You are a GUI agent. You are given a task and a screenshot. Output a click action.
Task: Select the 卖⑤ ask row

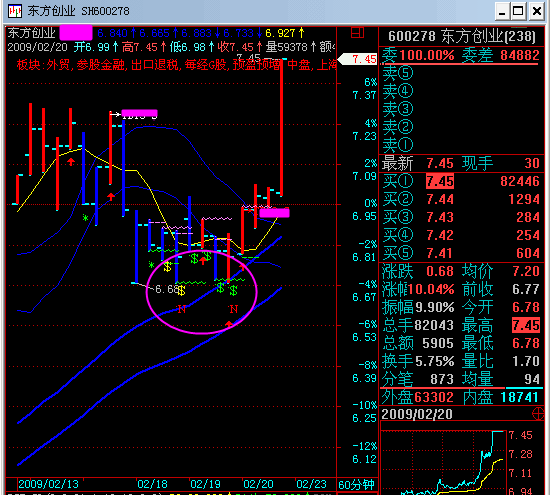[461, 73]
